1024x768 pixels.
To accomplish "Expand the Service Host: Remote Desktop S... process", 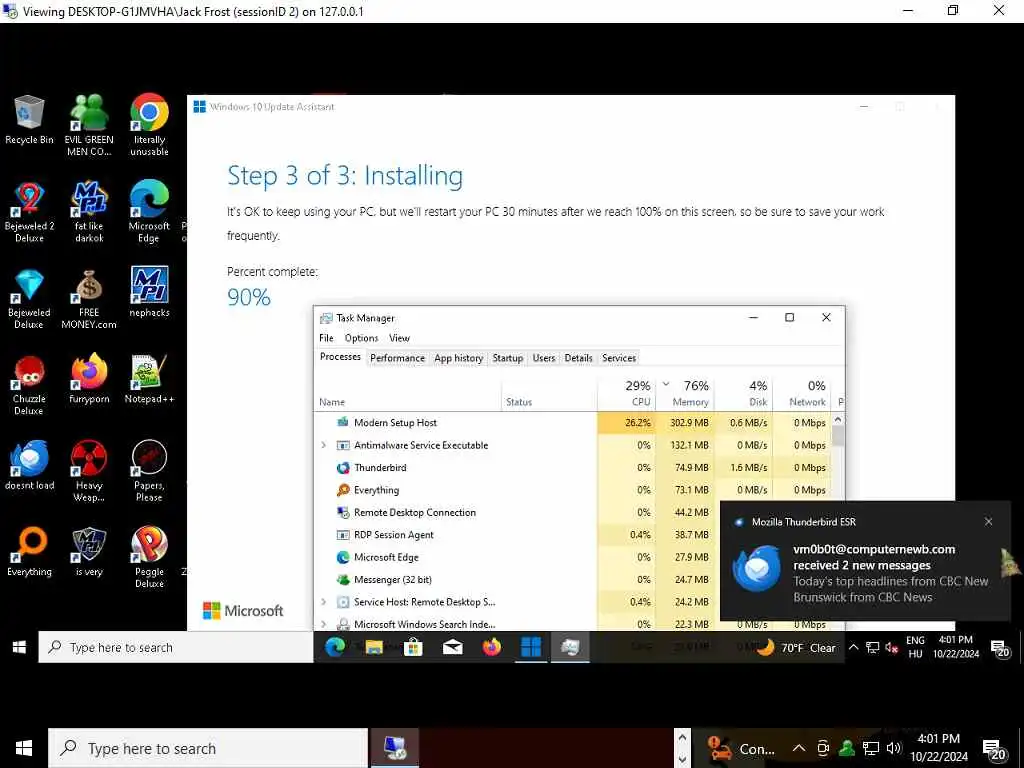I will pos(324,601).
